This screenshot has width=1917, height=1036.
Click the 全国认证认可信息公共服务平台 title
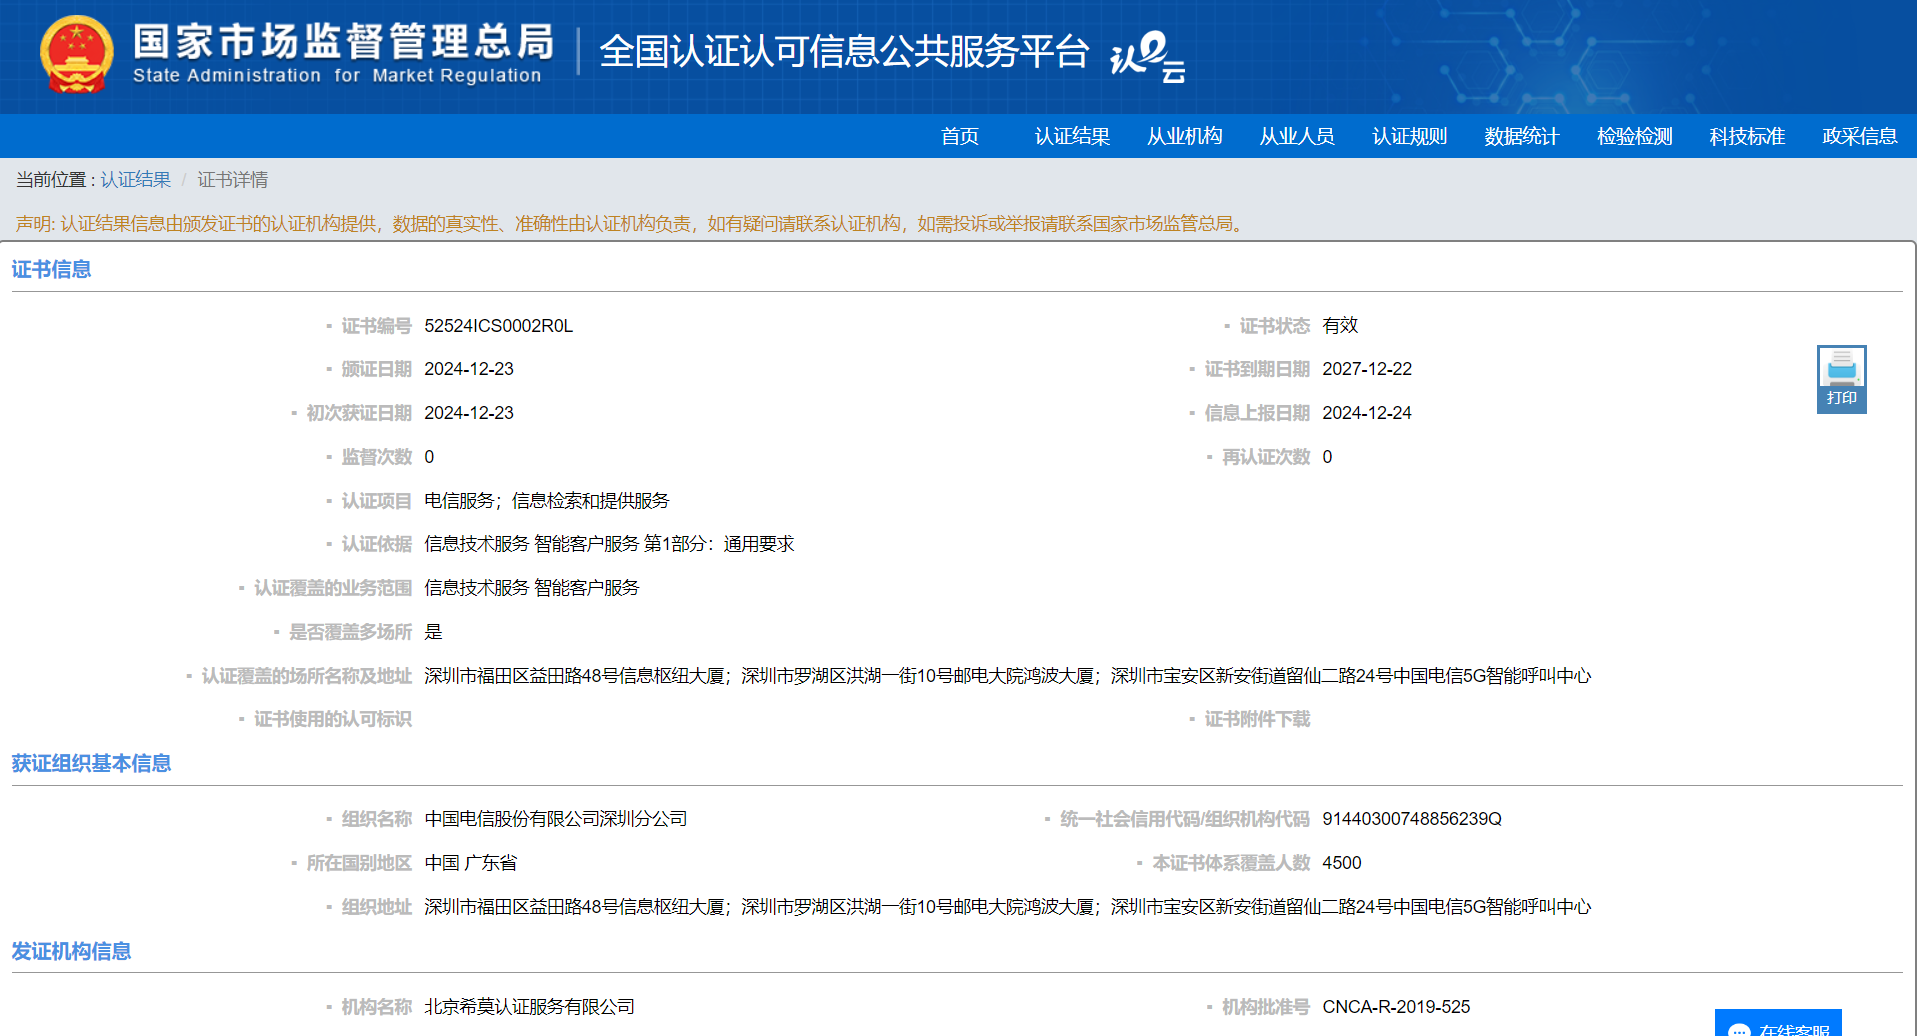(x=843, y=52)
